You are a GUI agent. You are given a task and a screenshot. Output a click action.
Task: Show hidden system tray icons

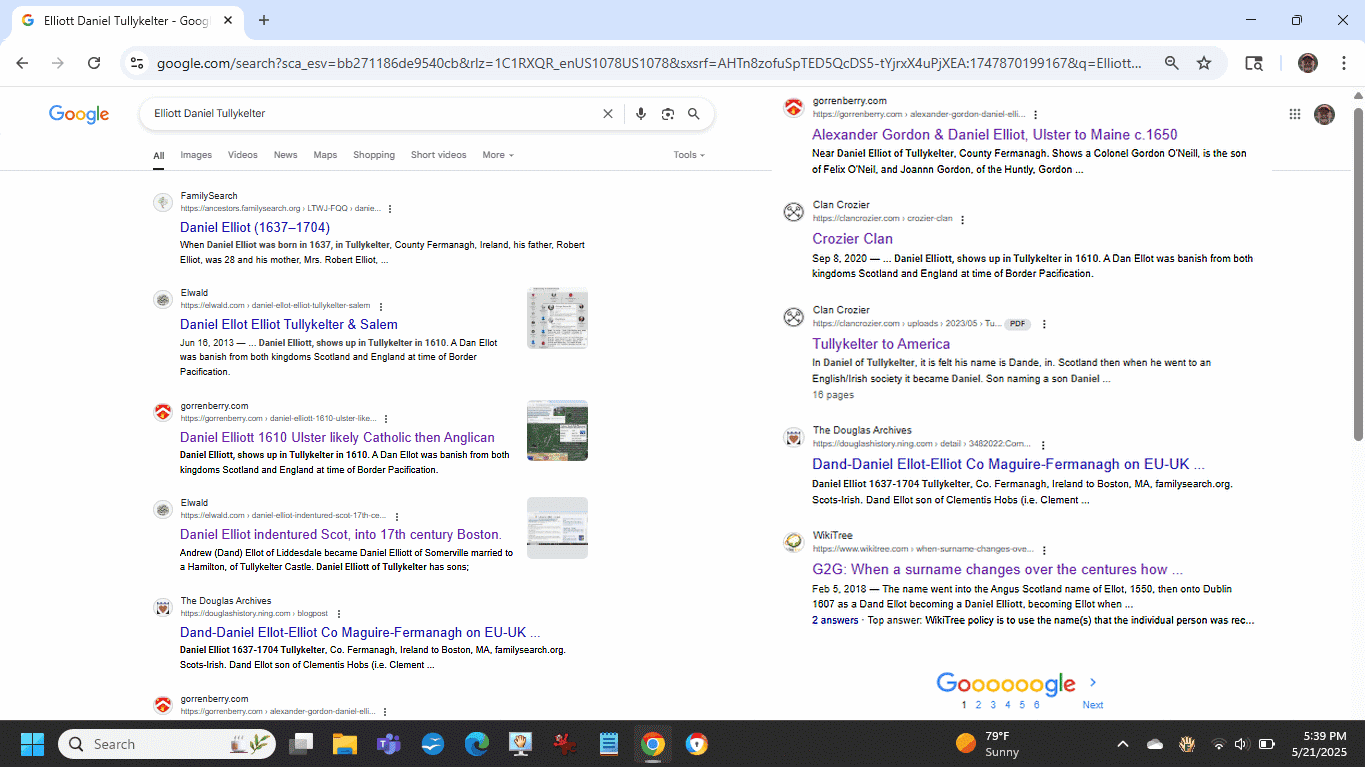pos(1122,744)
